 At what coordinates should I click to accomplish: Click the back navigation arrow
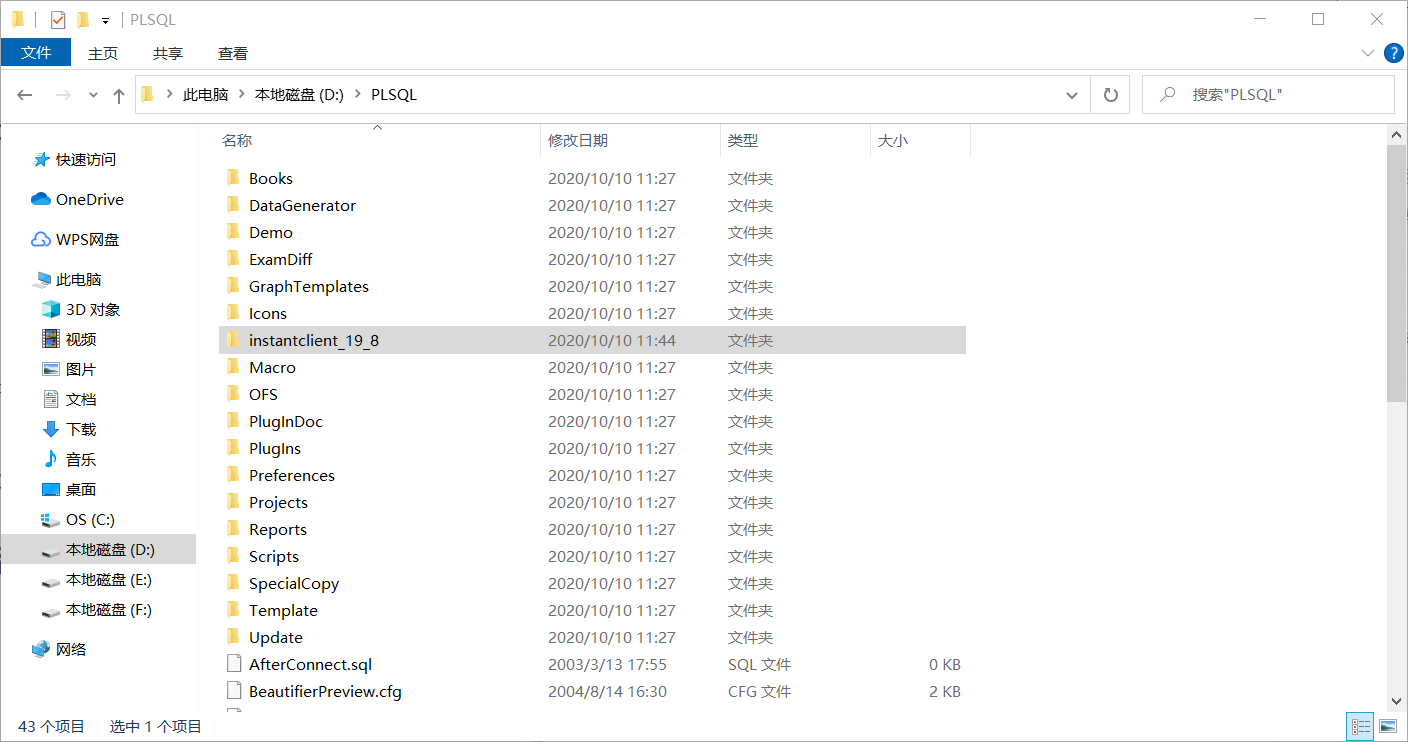click(24, 94)
